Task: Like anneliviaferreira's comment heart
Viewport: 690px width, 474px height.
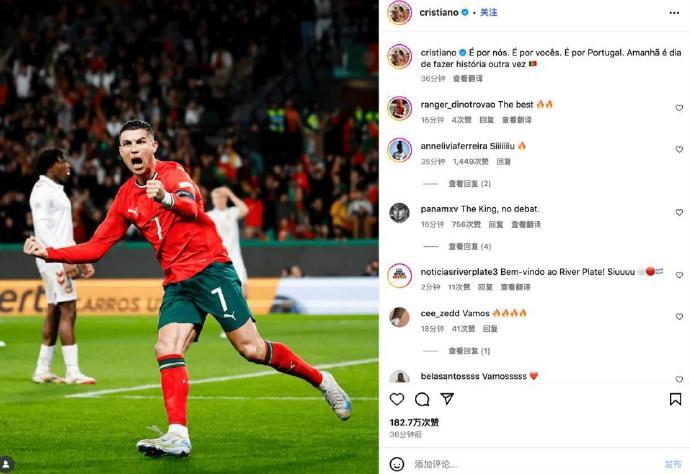Action: (679, 150)
